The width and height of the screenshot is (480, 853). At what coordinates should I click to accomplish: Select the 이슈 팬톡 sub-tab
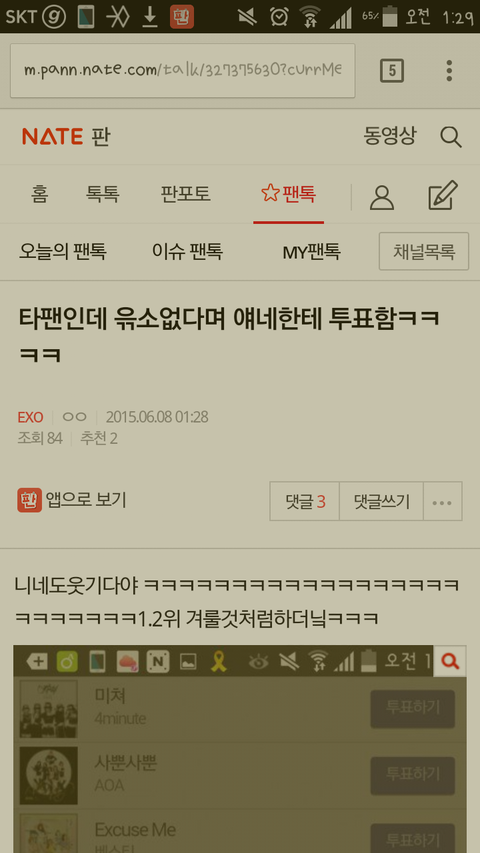pos(187,251)
